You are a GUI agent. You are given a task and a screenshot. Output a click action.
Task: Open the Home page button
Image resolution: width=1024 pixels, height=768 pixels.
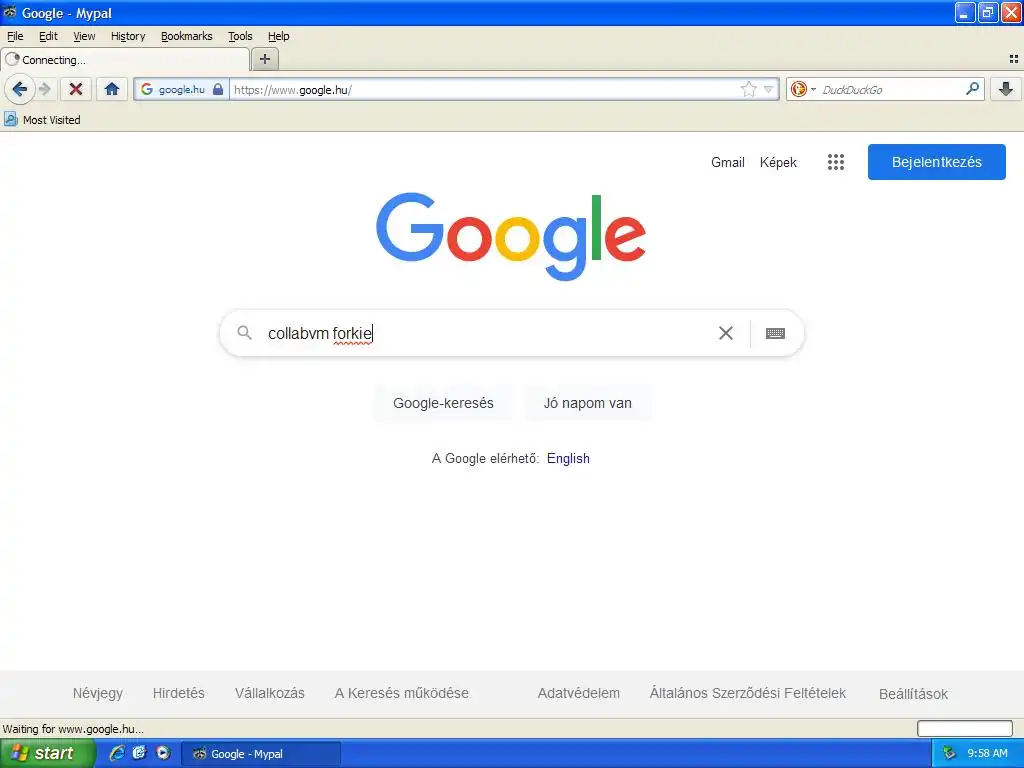(x=112, y=89)
